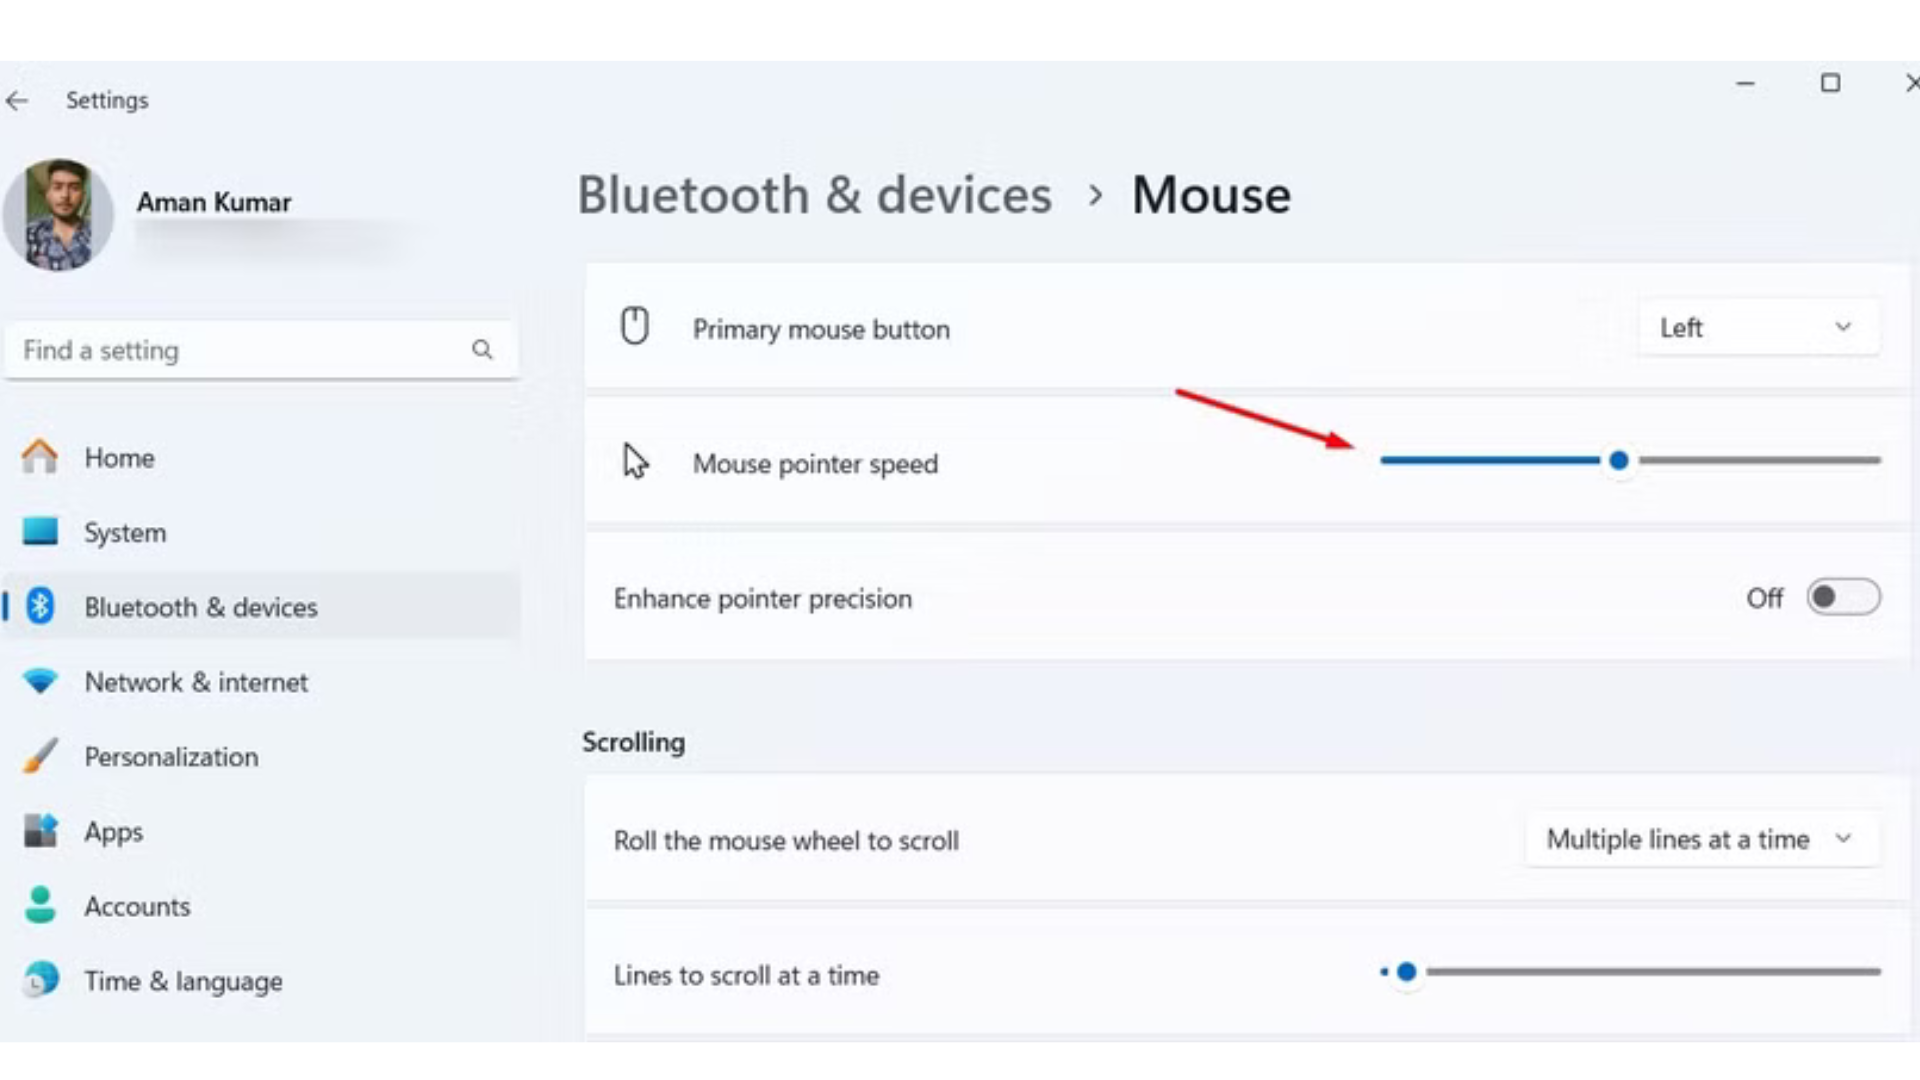Image resolution: width=1920 pixels, height=1080 pixels.
Task: Toggle Enhance pointer precision switch
Action: pos(1842,598)
